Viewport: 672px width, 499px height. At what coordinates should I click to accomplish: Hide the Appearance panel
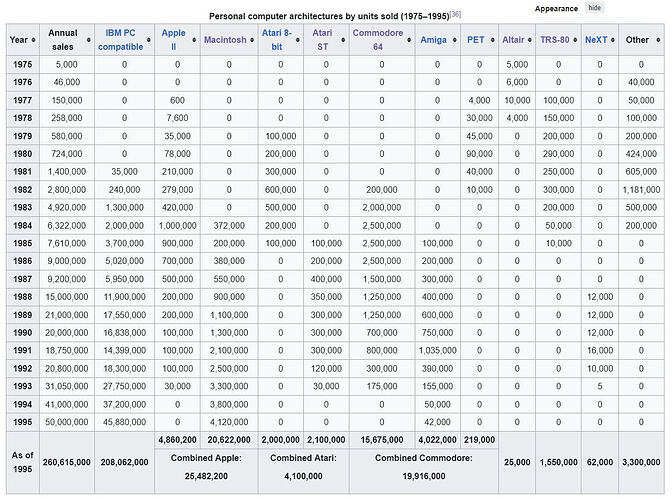(x=594, y=8)
